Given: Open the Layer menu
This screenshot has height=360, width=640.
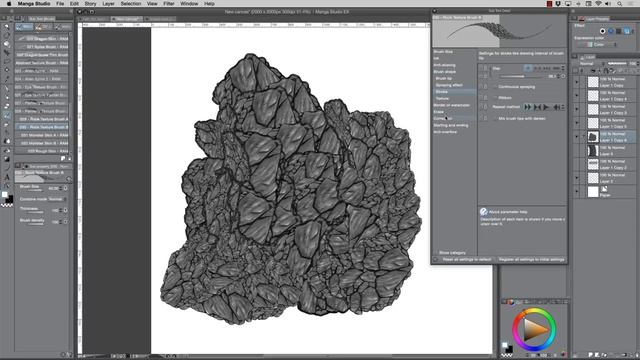Looking at the screenshot, I should click(x=108, y=4).
